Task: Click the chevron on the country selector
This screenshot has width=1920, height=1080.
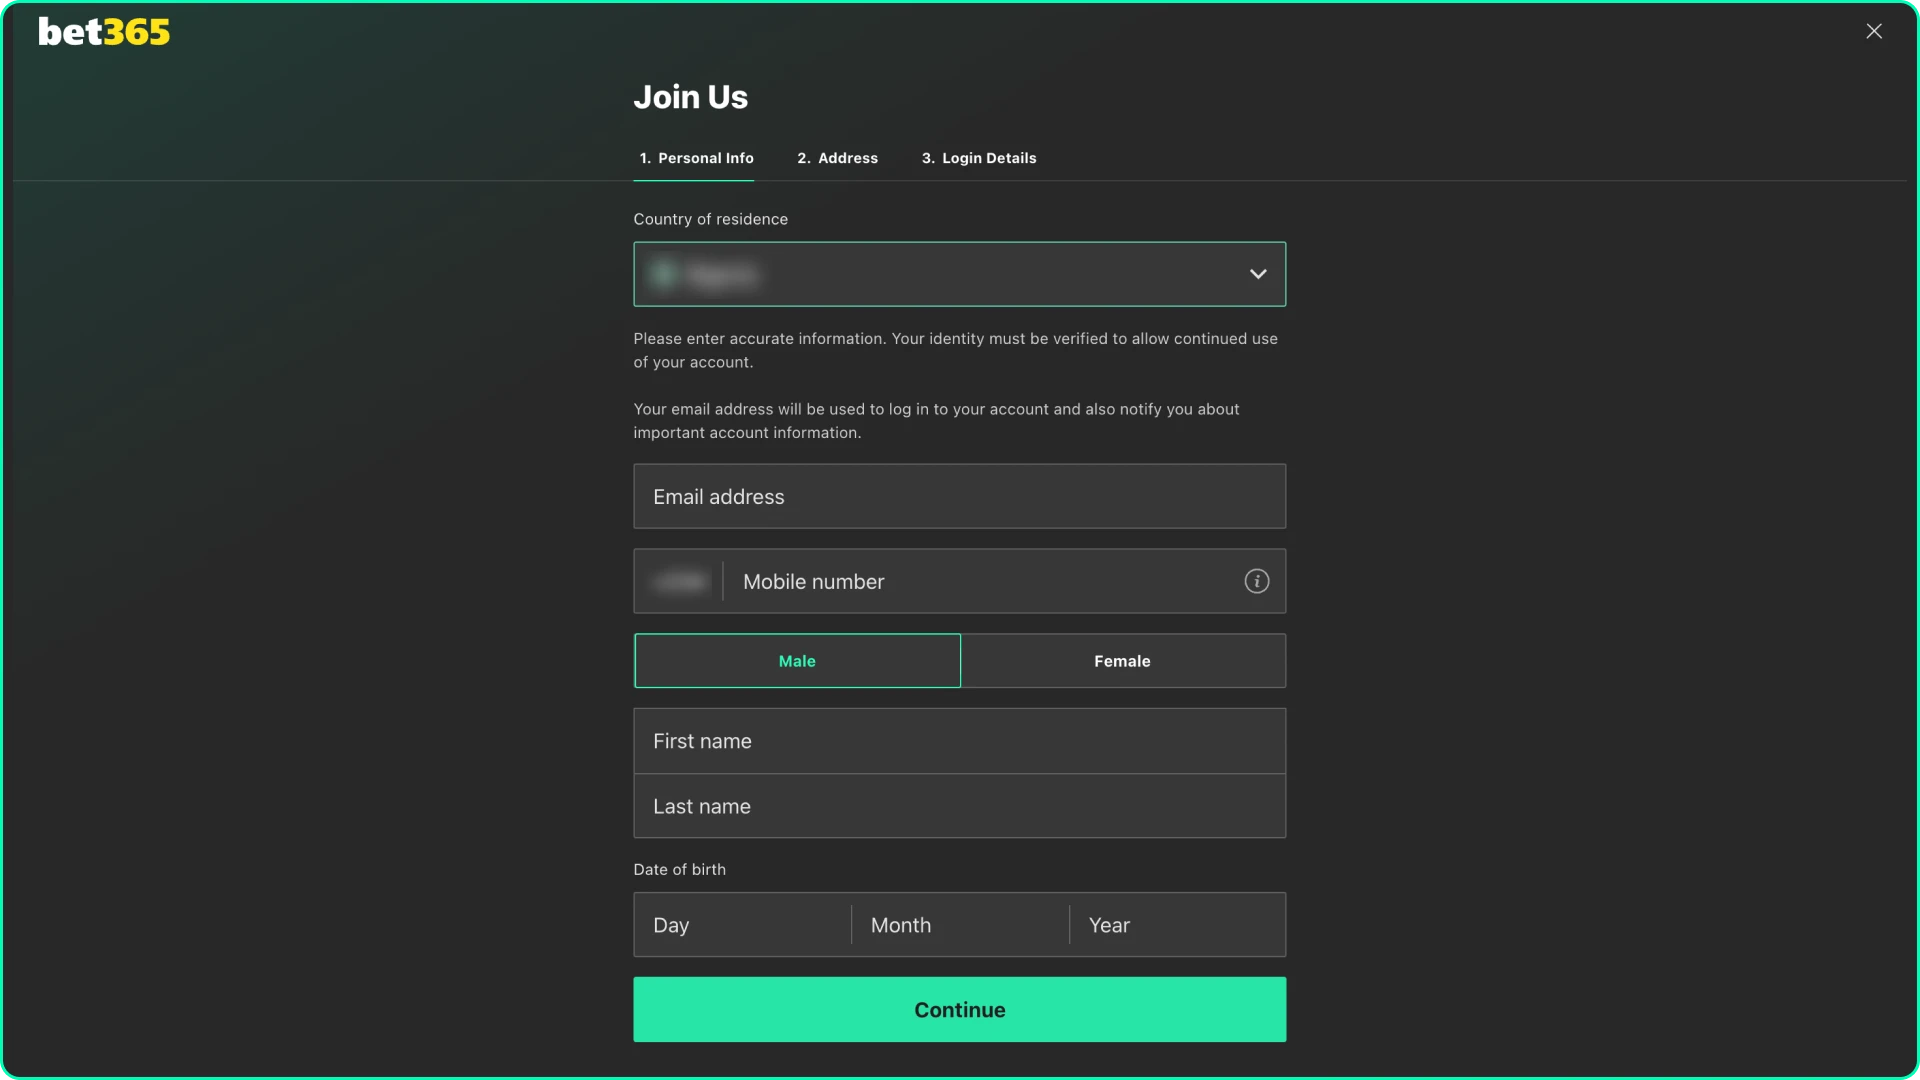Action: (x=1258, y=273)
